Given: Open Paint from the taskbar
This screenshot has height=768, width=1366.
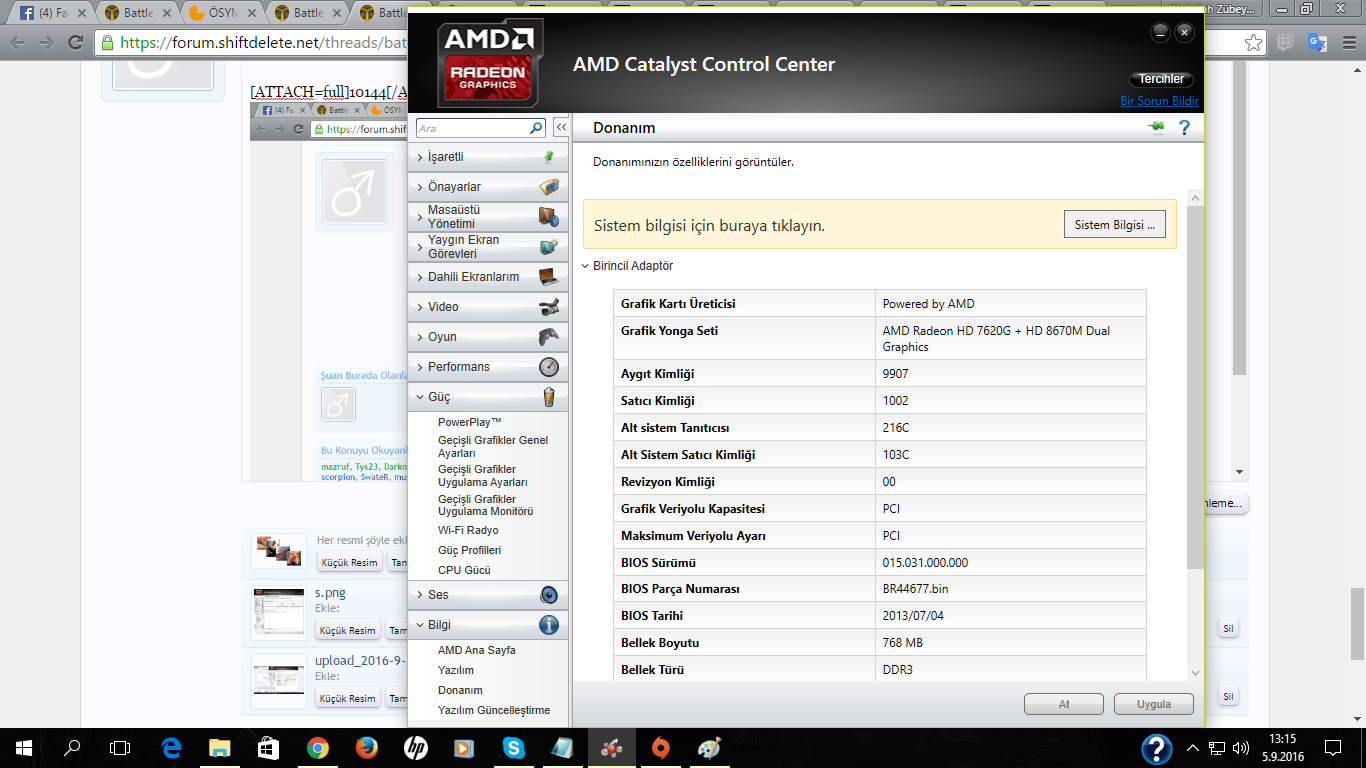Looking at the screenshot, I should click(x=709, y=748).
